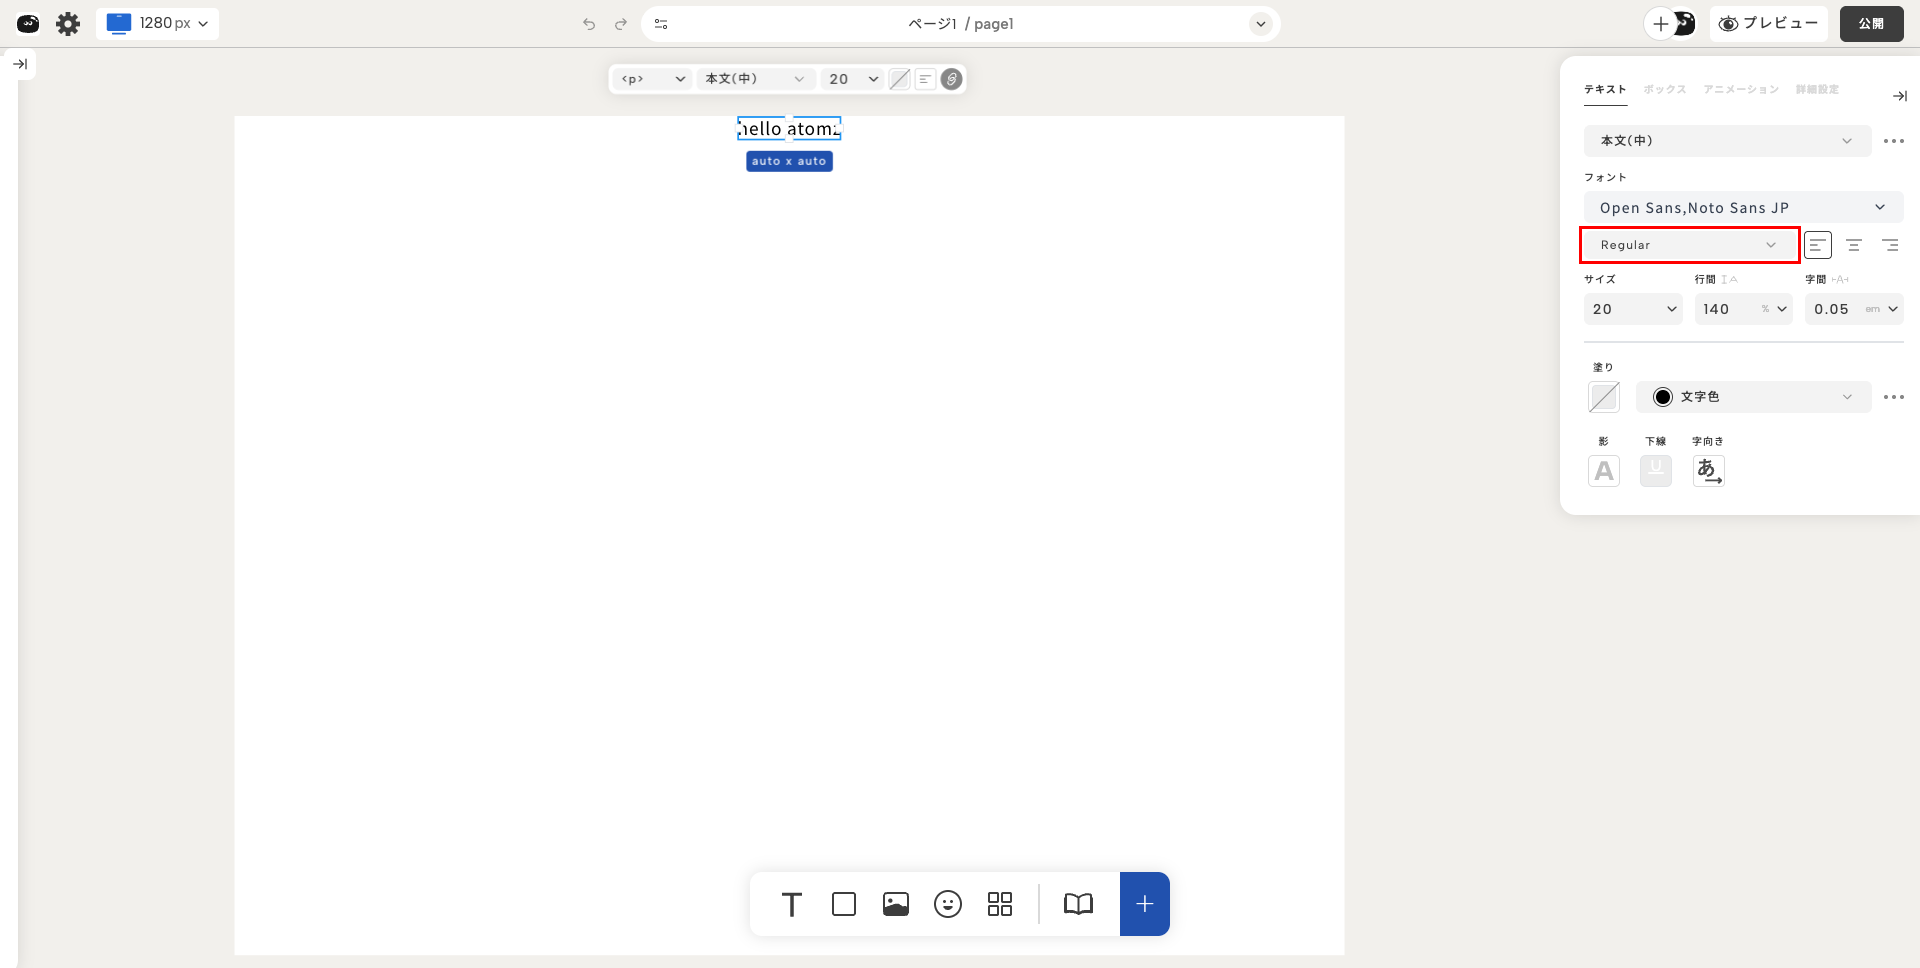Insert an image with the picture icon
Viewport: 1920px width, 968px height.
click(x=895, y=904)
